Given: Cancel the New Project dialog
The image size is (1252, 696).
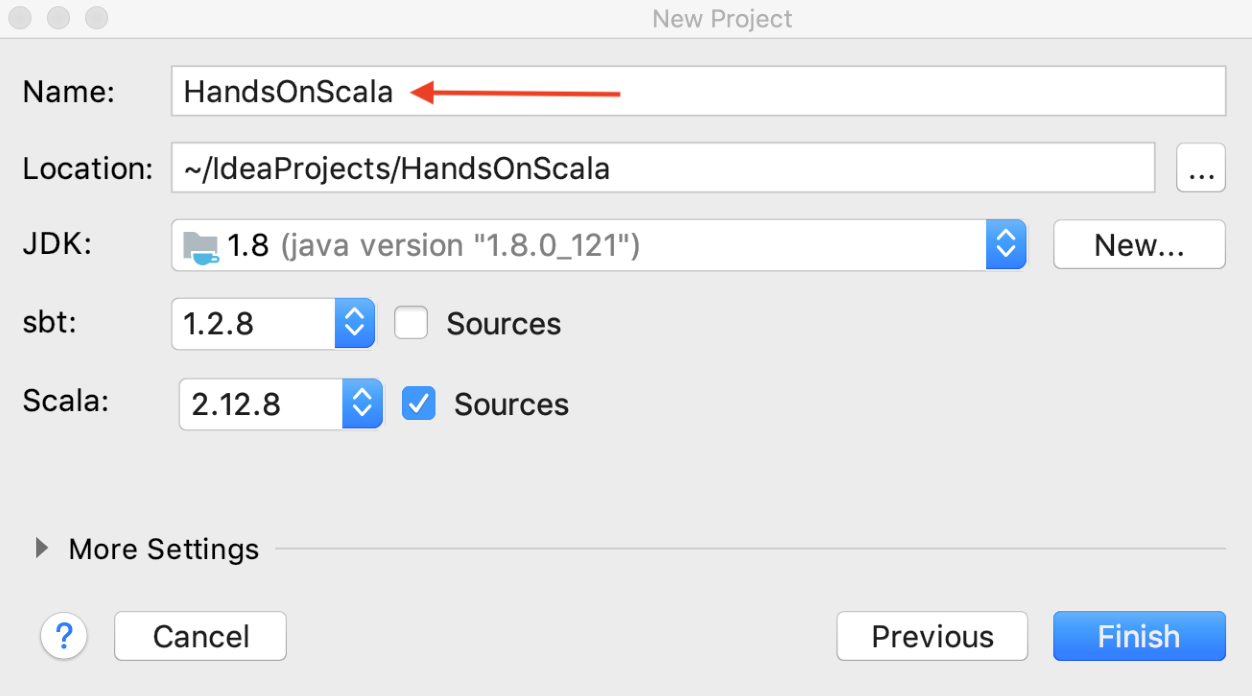Looking at the screenshot, I should [200, 636].
